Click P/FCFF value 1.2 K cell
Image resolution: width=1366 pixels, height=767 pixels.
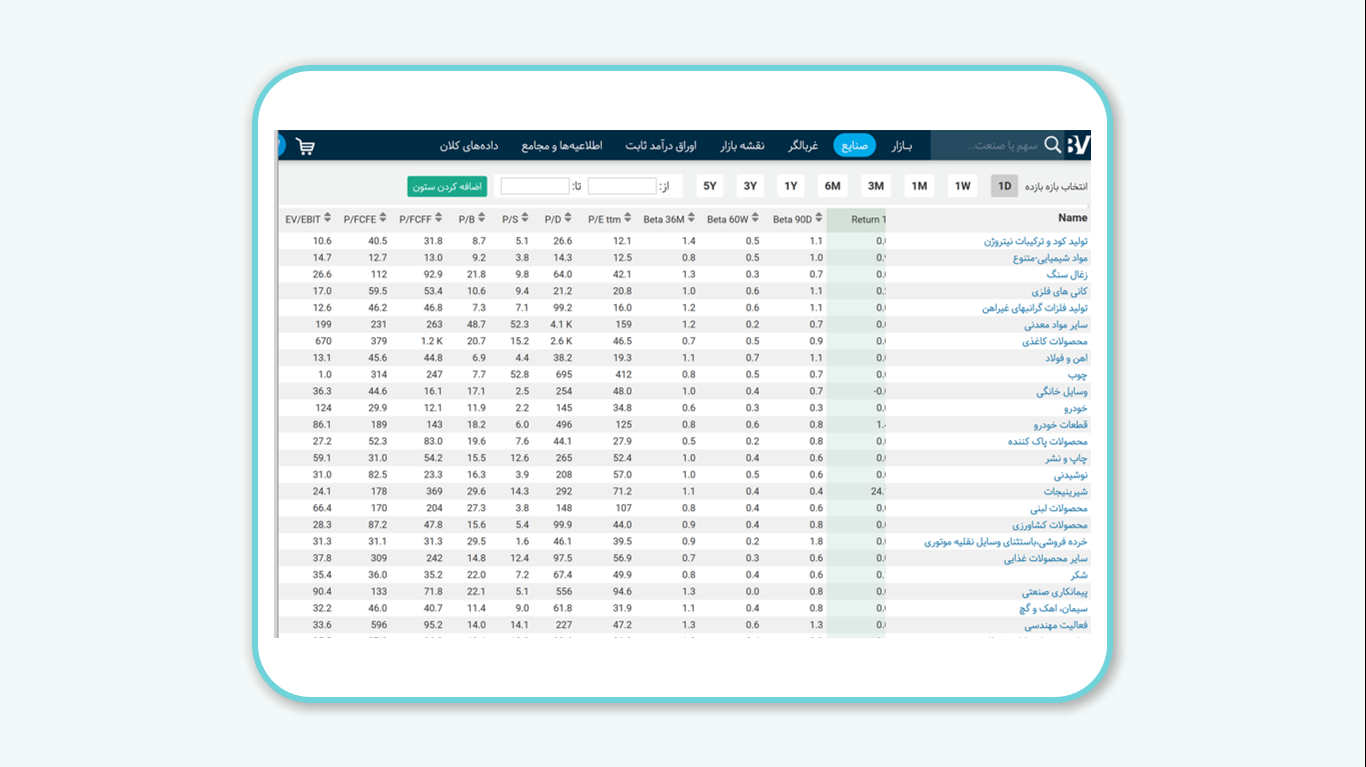[x=431, y=341]
